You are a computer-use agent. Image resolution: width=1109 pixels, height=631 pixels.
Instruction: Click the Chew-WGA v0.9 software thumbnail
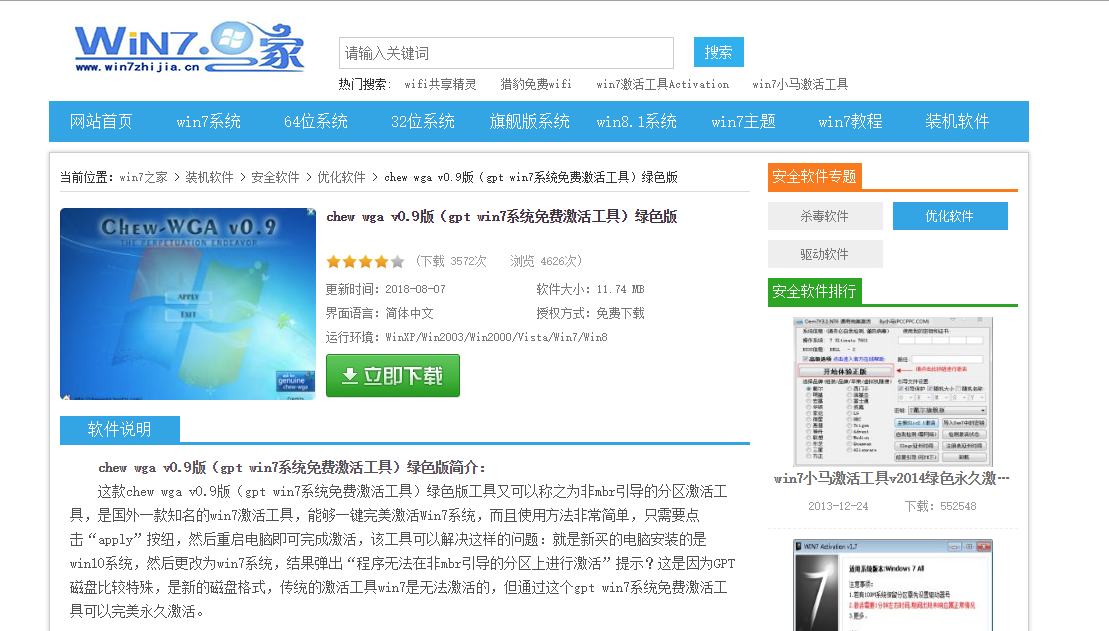(188, 304)
